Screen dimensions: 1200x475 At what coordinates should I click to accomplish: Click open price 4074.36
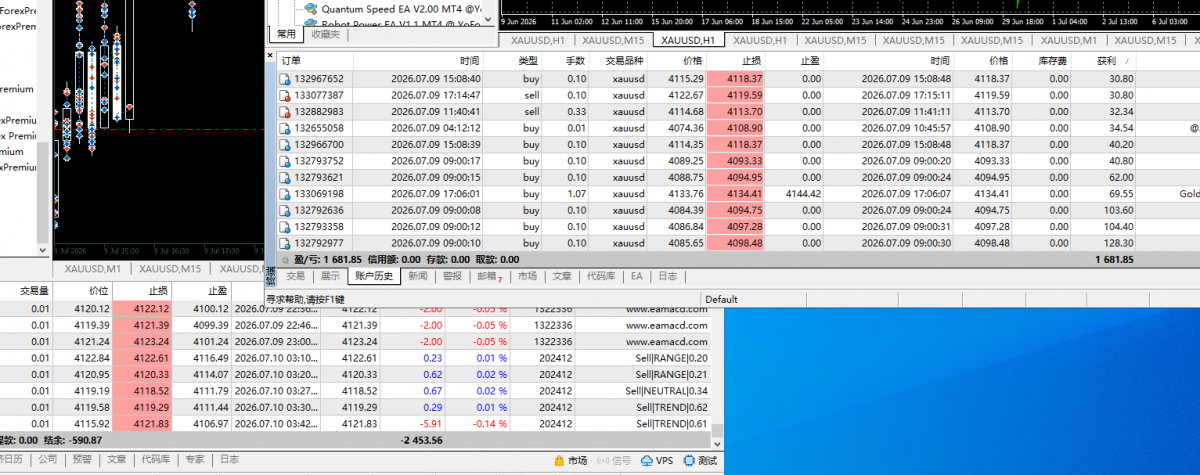coord(686,128)
